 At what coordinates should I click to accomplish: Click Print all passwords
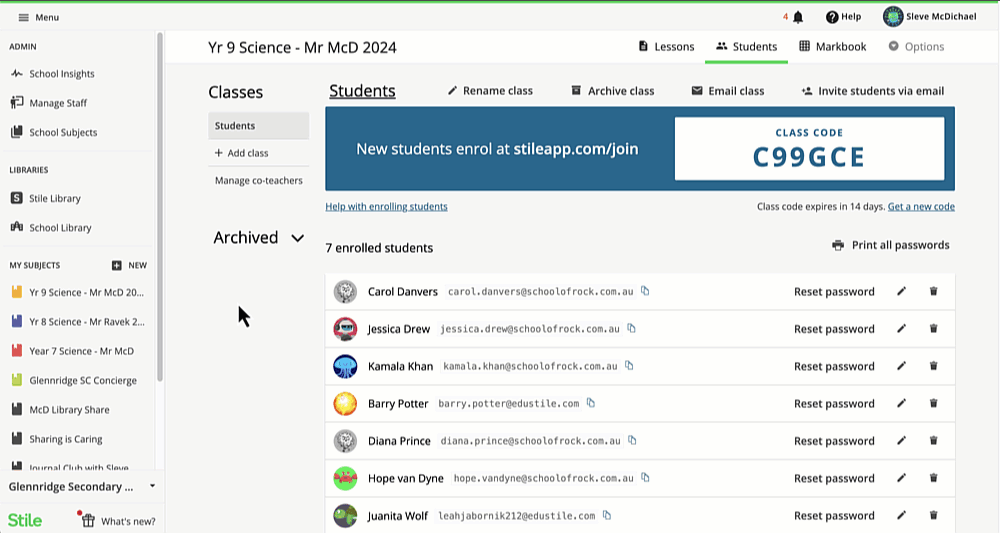[890, 245]
